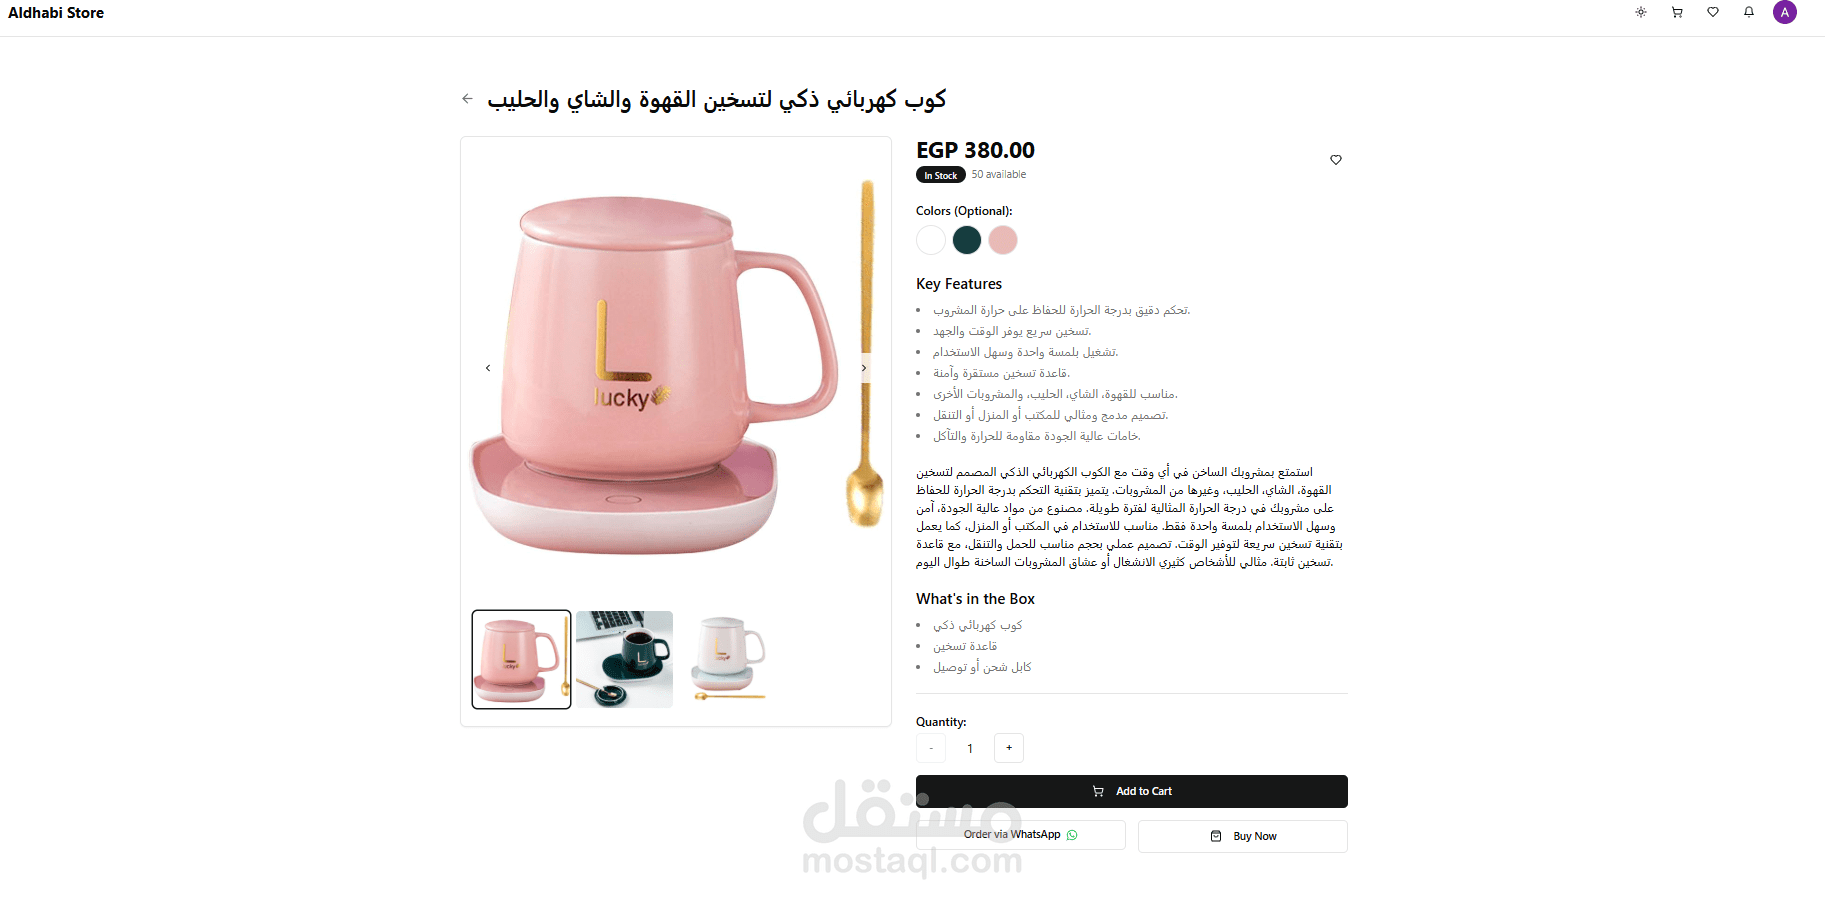Show previous product image with left chevron
Screen dimensions: 1825x898
point(488,368)
